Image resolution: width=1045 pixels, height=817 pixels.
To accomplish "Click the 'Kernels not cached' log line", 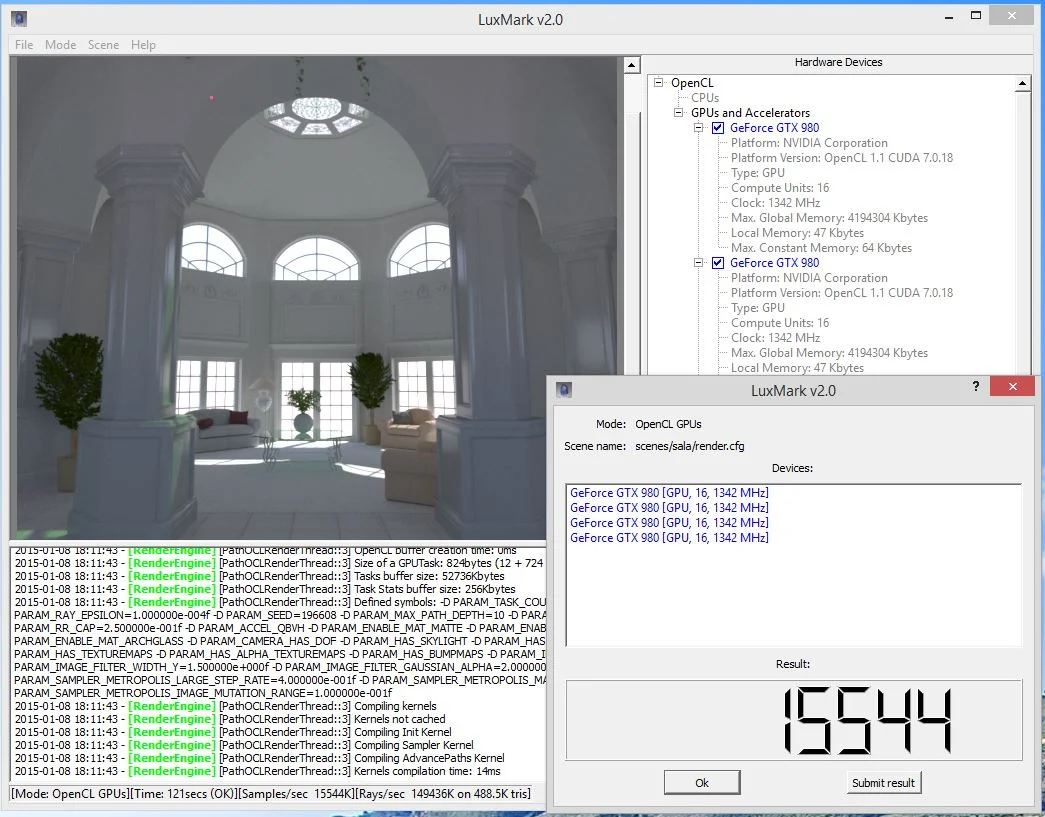I will (x=230, y=719).
